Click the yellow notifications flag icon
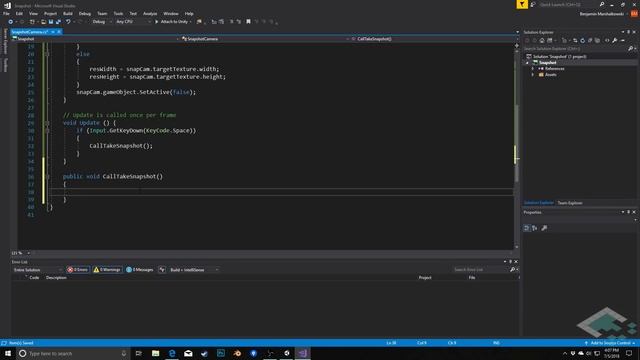The image size is (640, 360). point(522,4)
